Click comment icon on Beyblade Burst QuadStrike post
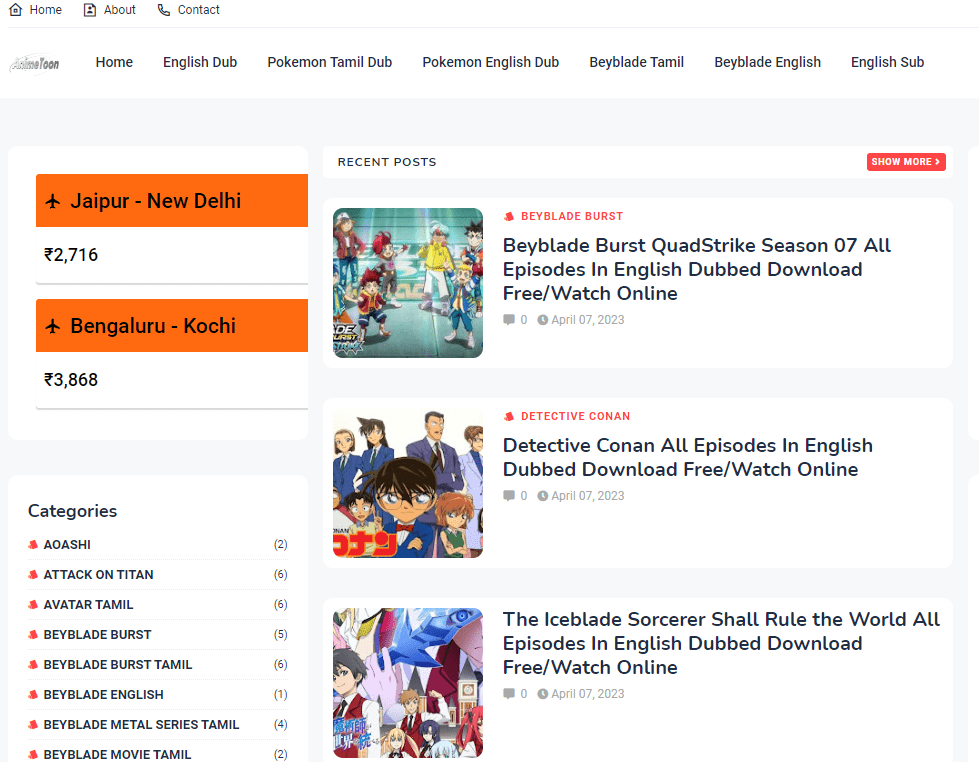This screenshot has width=979, height=762. coord(509,320)
